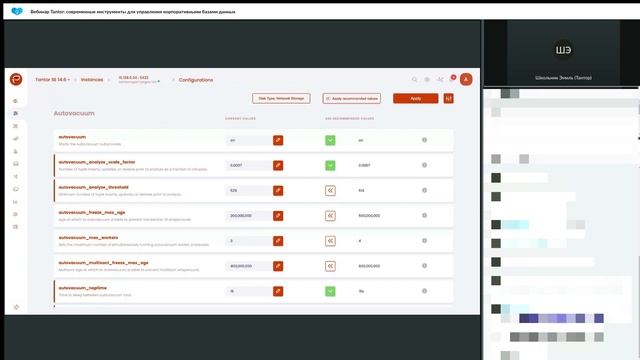Open the user avatar menu
Screen dimensions: 640x360
[466, 79]
